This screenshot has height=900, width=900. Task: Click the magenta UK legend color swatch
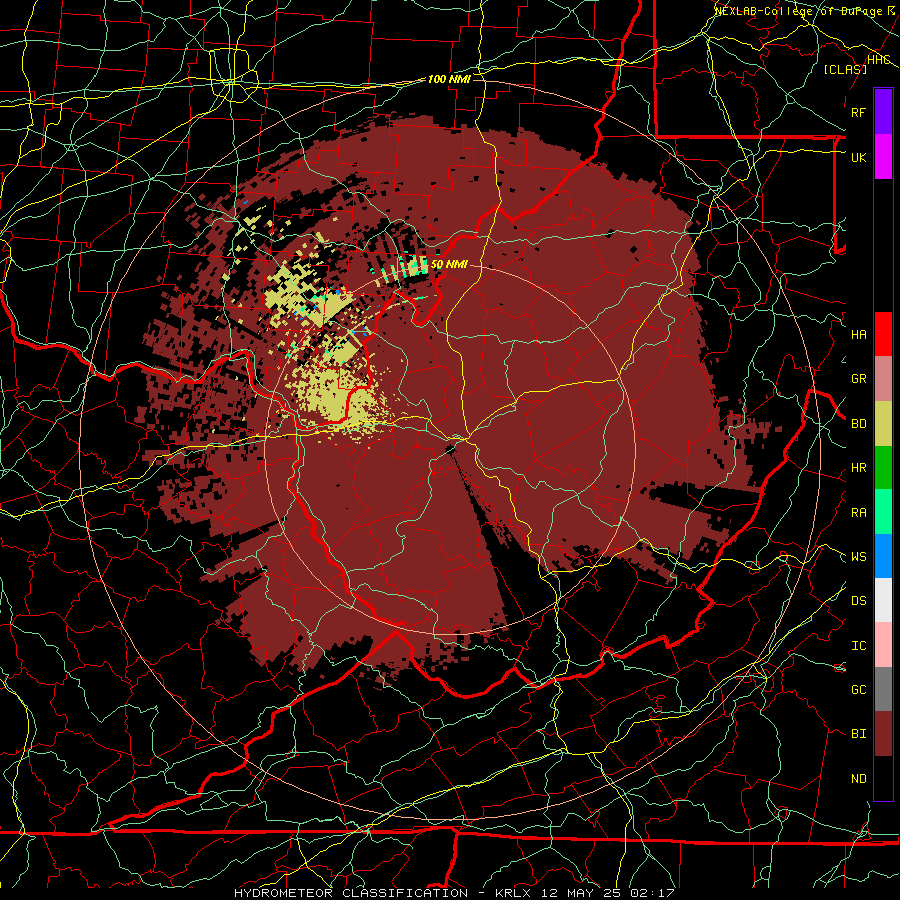pos(883,157)
